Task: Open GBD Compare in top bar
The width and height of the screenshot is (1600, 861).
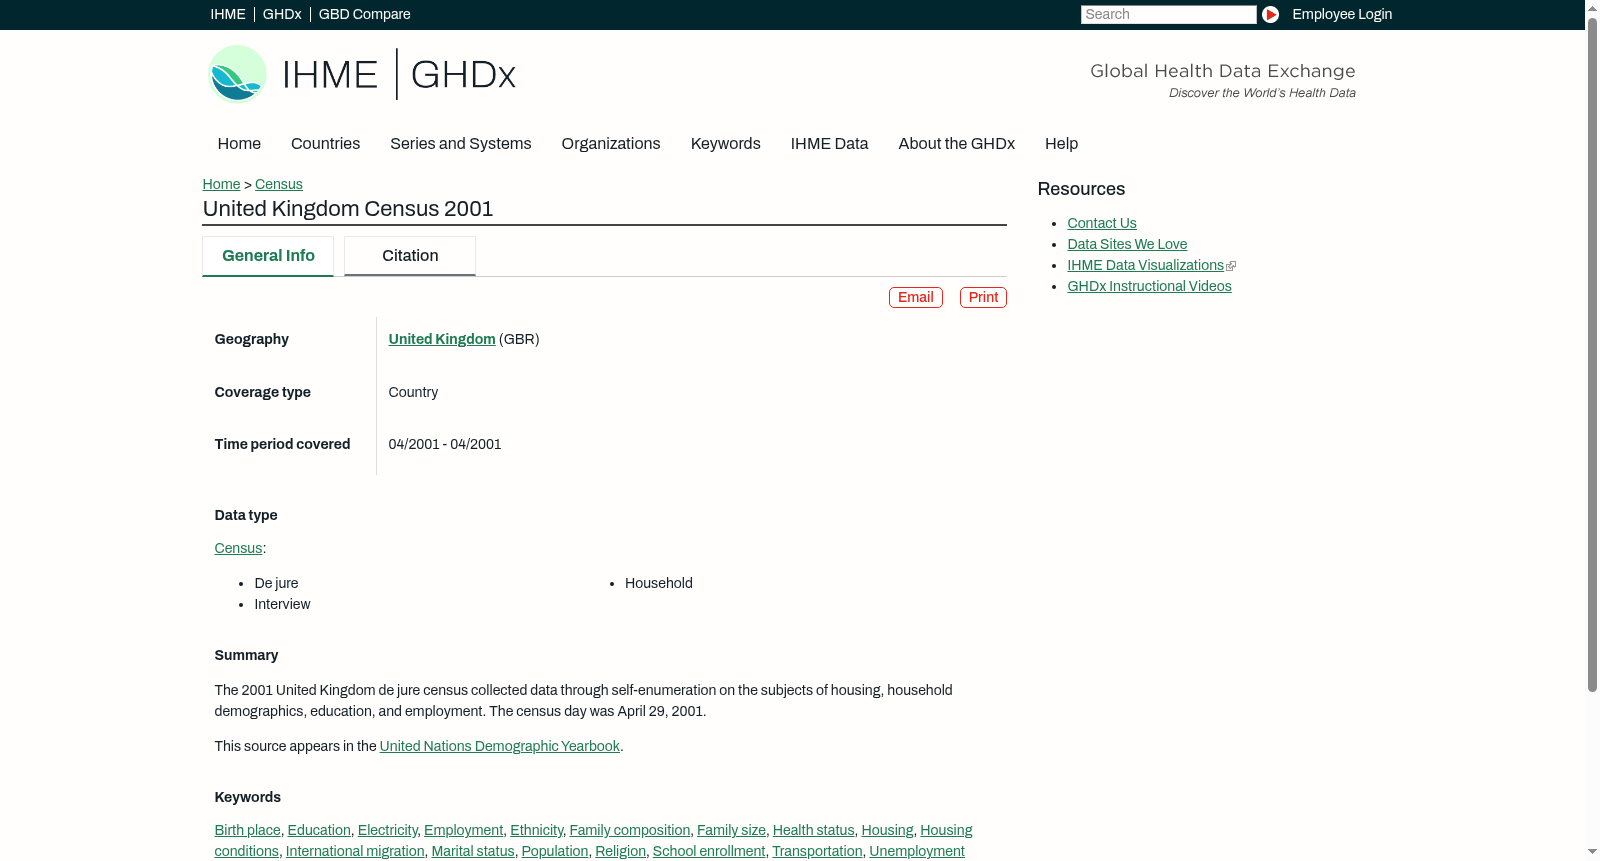Action: point(364,14)
